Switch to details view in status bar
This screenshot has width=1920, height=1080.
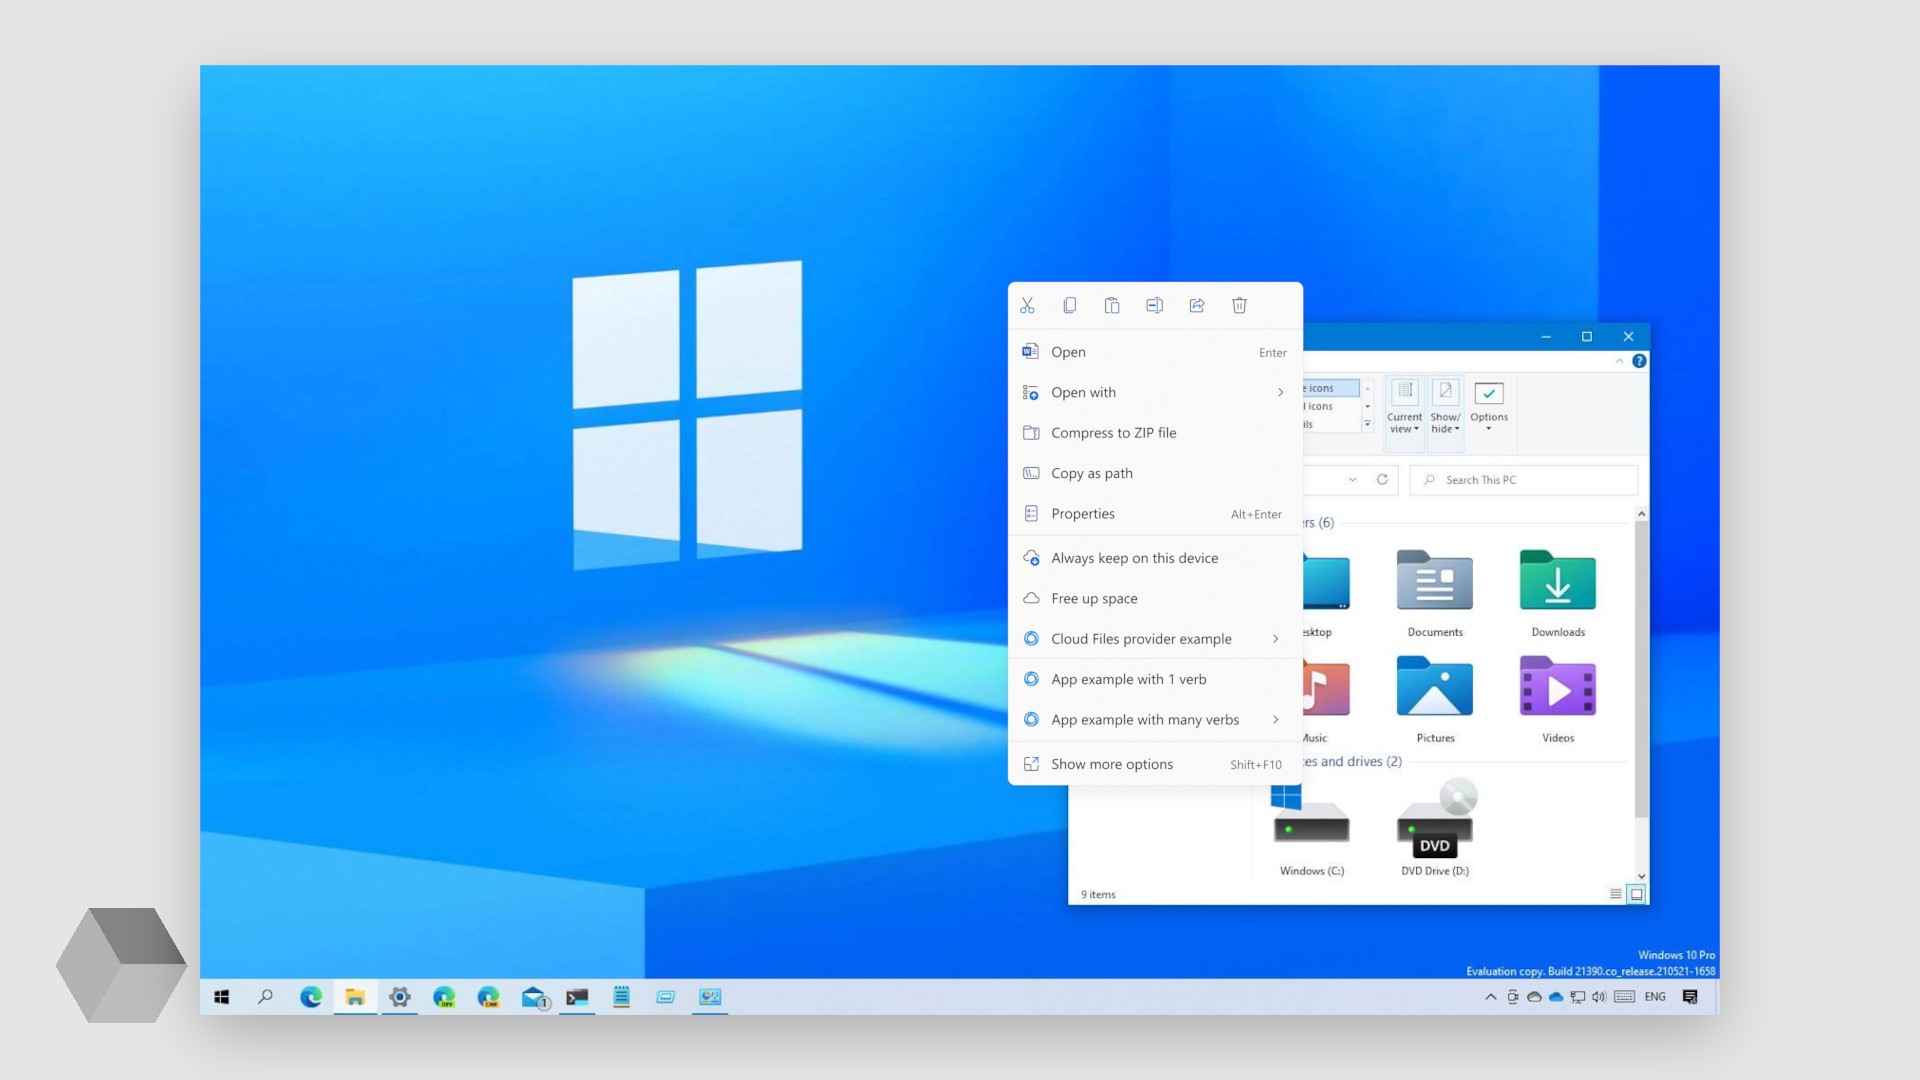[1615, 894]
